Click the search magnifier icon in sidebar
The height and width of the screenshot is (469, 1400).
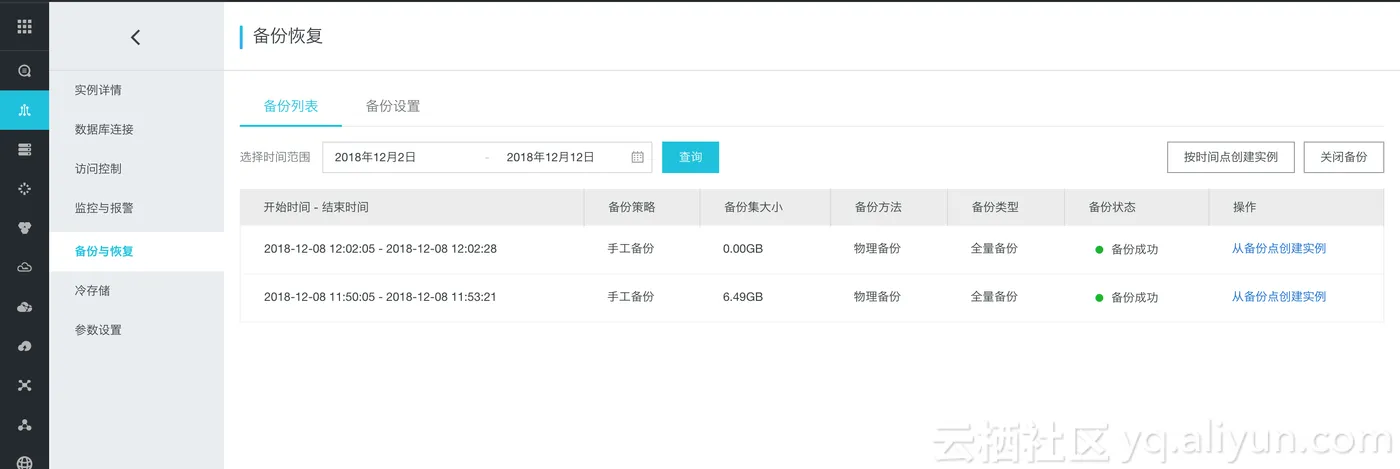tap(24, 71)
